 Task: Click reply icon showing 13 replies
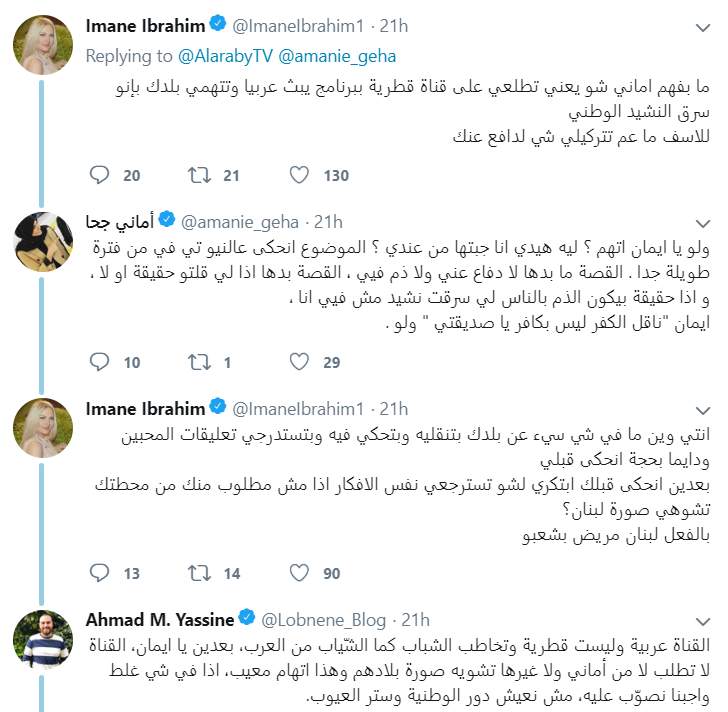tap(99, 573)
